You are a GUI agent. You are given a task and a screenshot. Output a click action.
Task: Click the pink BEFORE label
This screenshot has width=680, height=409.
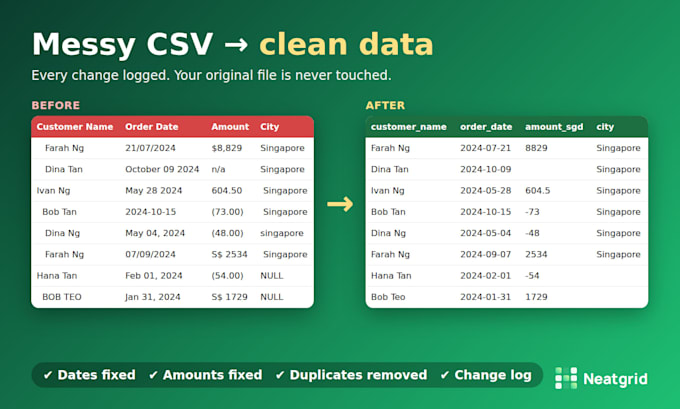[56, 105]
